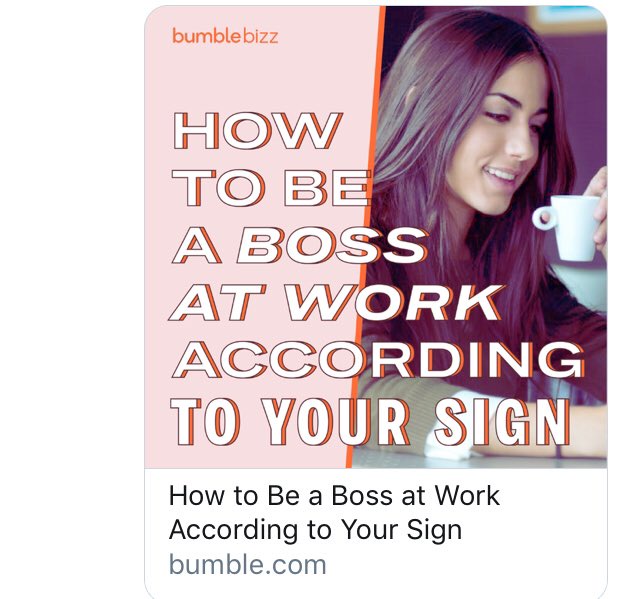Screen dimensions: 640x599
Task: Click the outlined 'HOW' headline word
Action: (x=256, y=131)
